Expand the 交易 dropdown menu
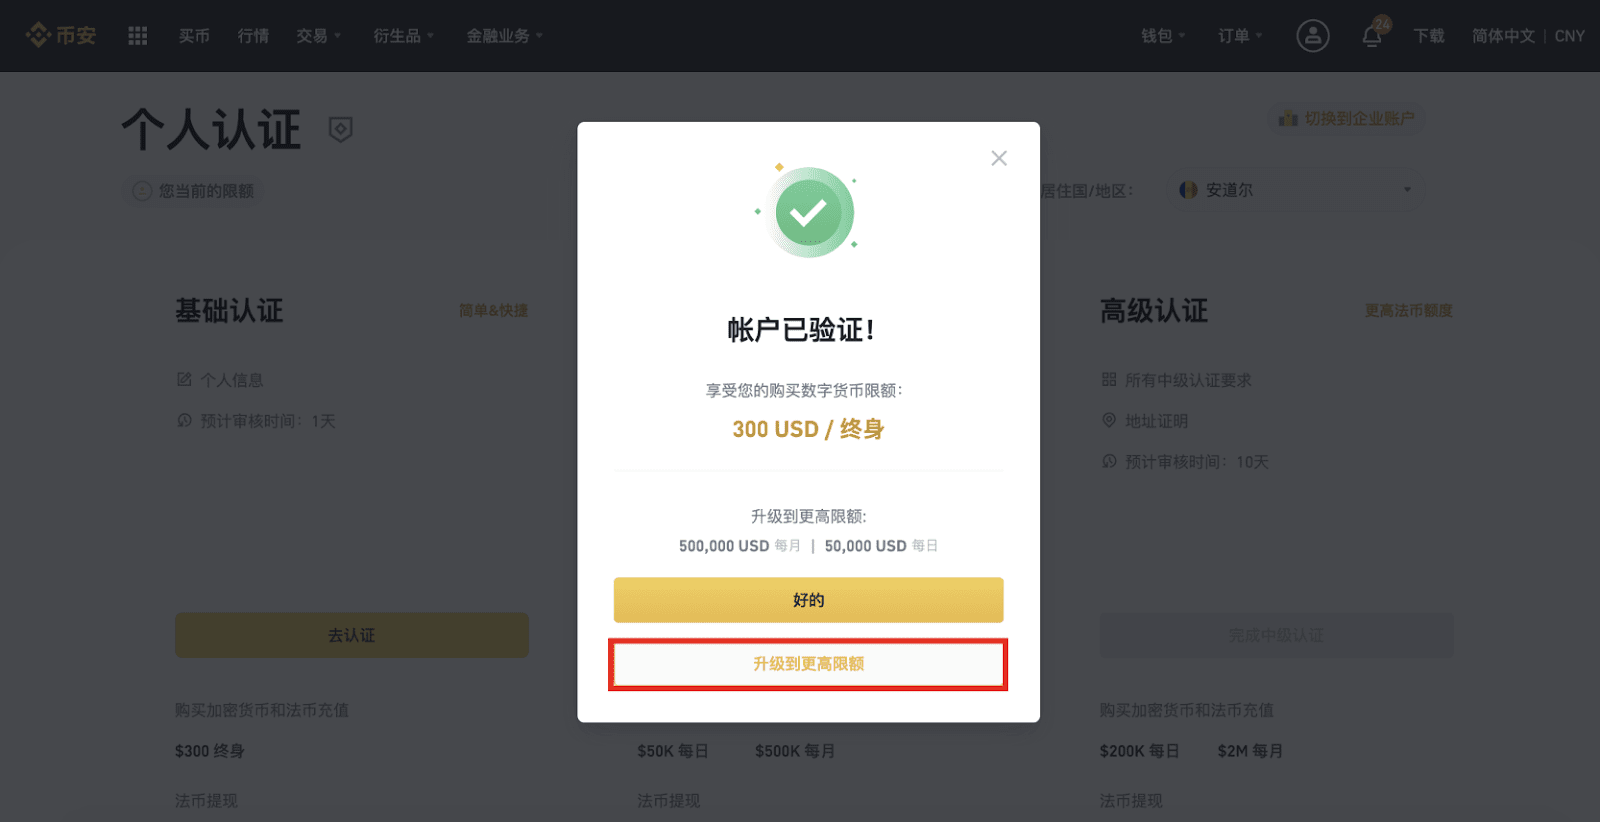The image size is (1600, 822). [x=319, y=36]
